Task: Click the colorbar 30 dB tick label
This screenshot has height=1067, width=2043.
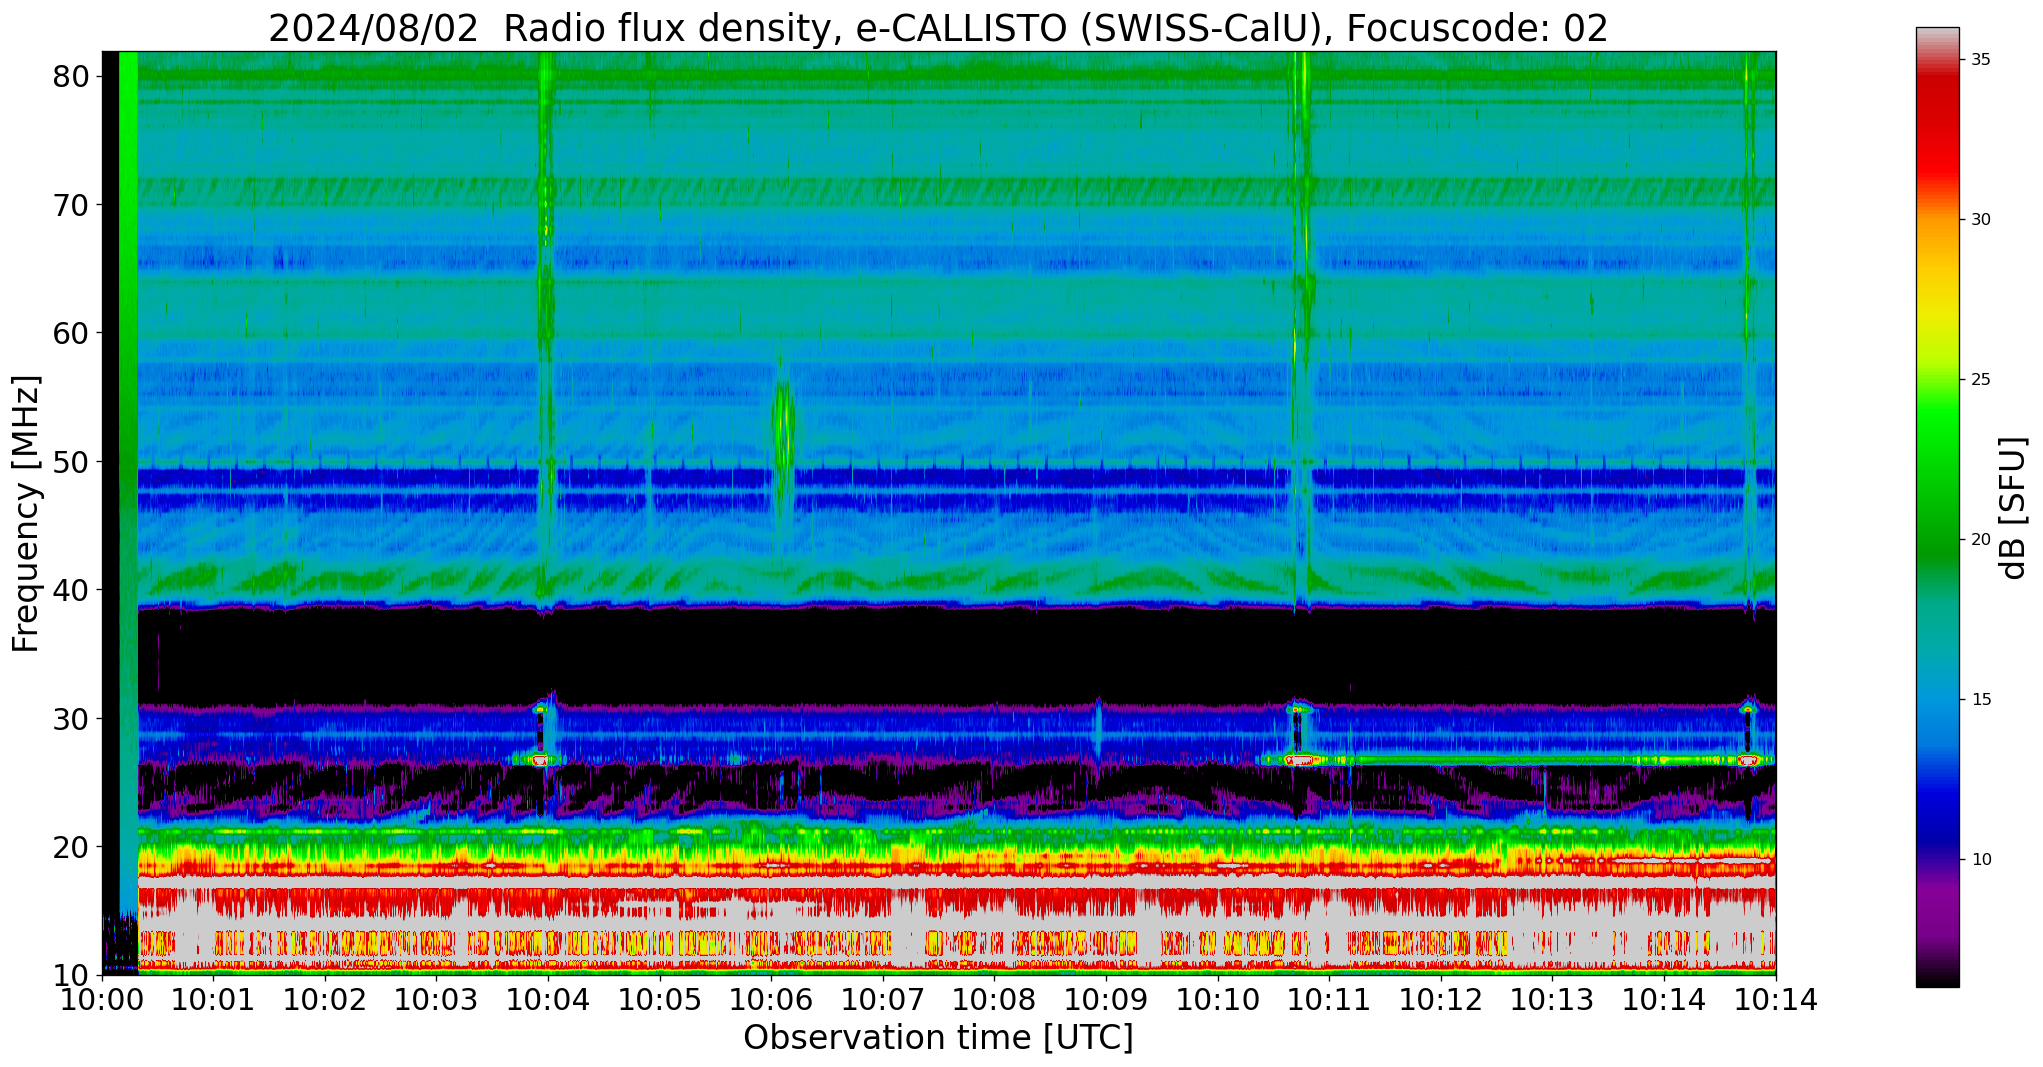Action: [x=1980, y=220]
